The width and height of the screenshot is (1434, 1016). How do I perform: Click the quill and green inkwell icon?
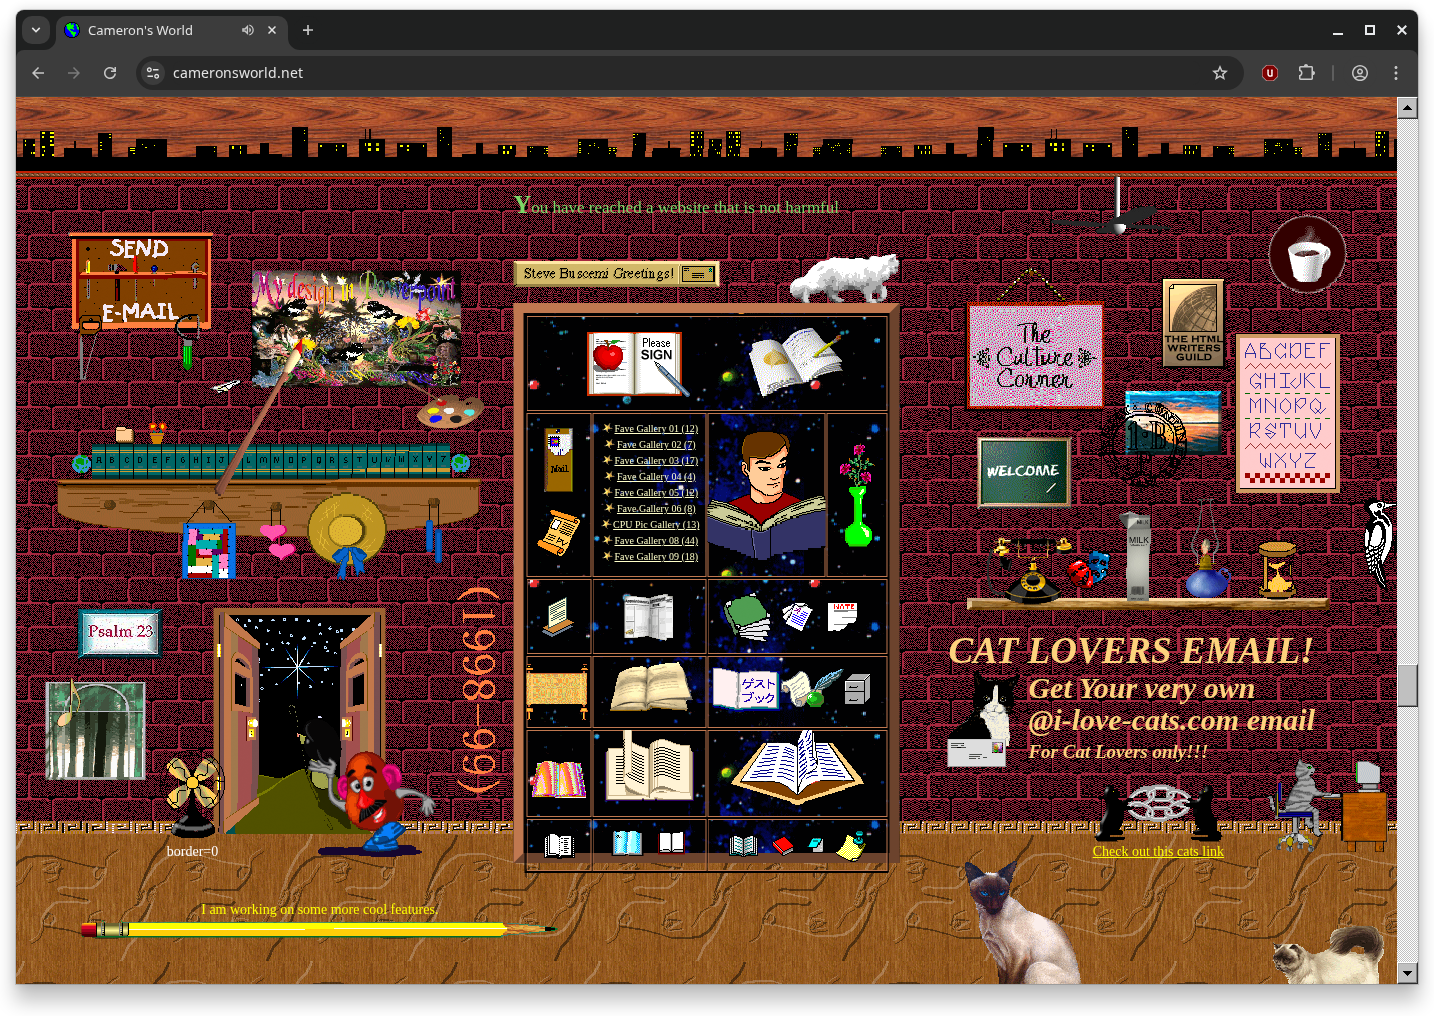click(x=811, y=688)
